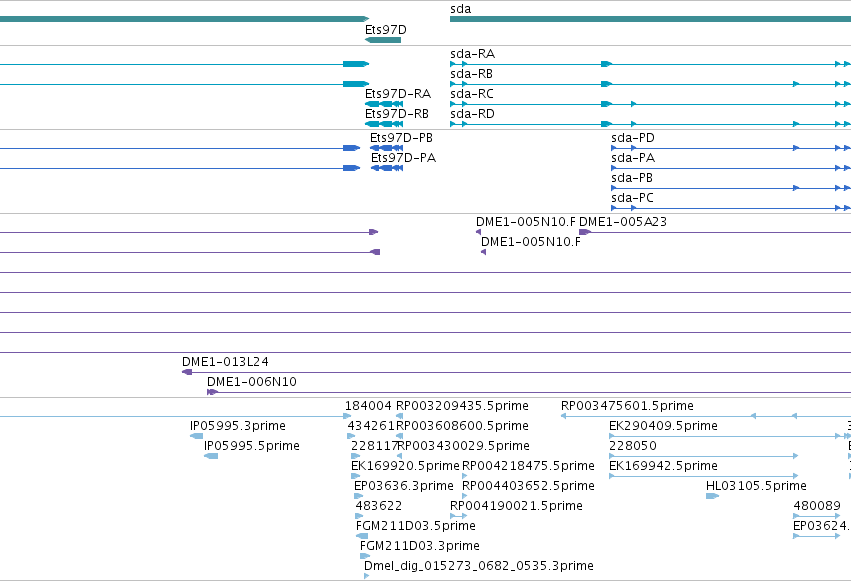The image size is (851, 581).
Task: Select RP004190021.5prime EST label
Action: point(516,506)
